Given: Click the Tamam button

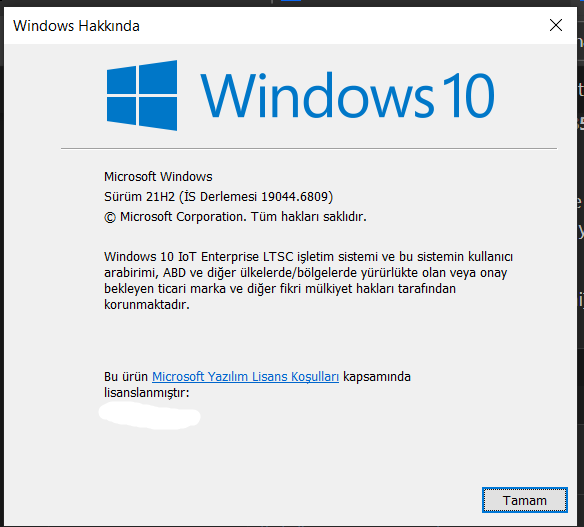Looking at the screenshot, I should pyautogui.click(x=524, y=500).
